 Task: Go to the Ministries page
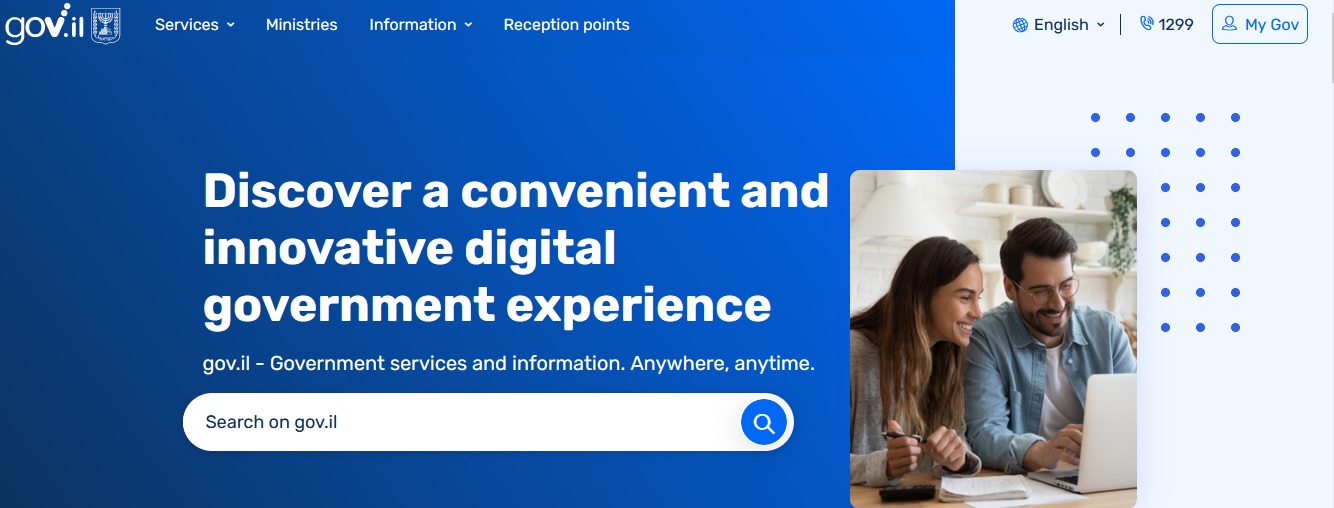(301, 25)
